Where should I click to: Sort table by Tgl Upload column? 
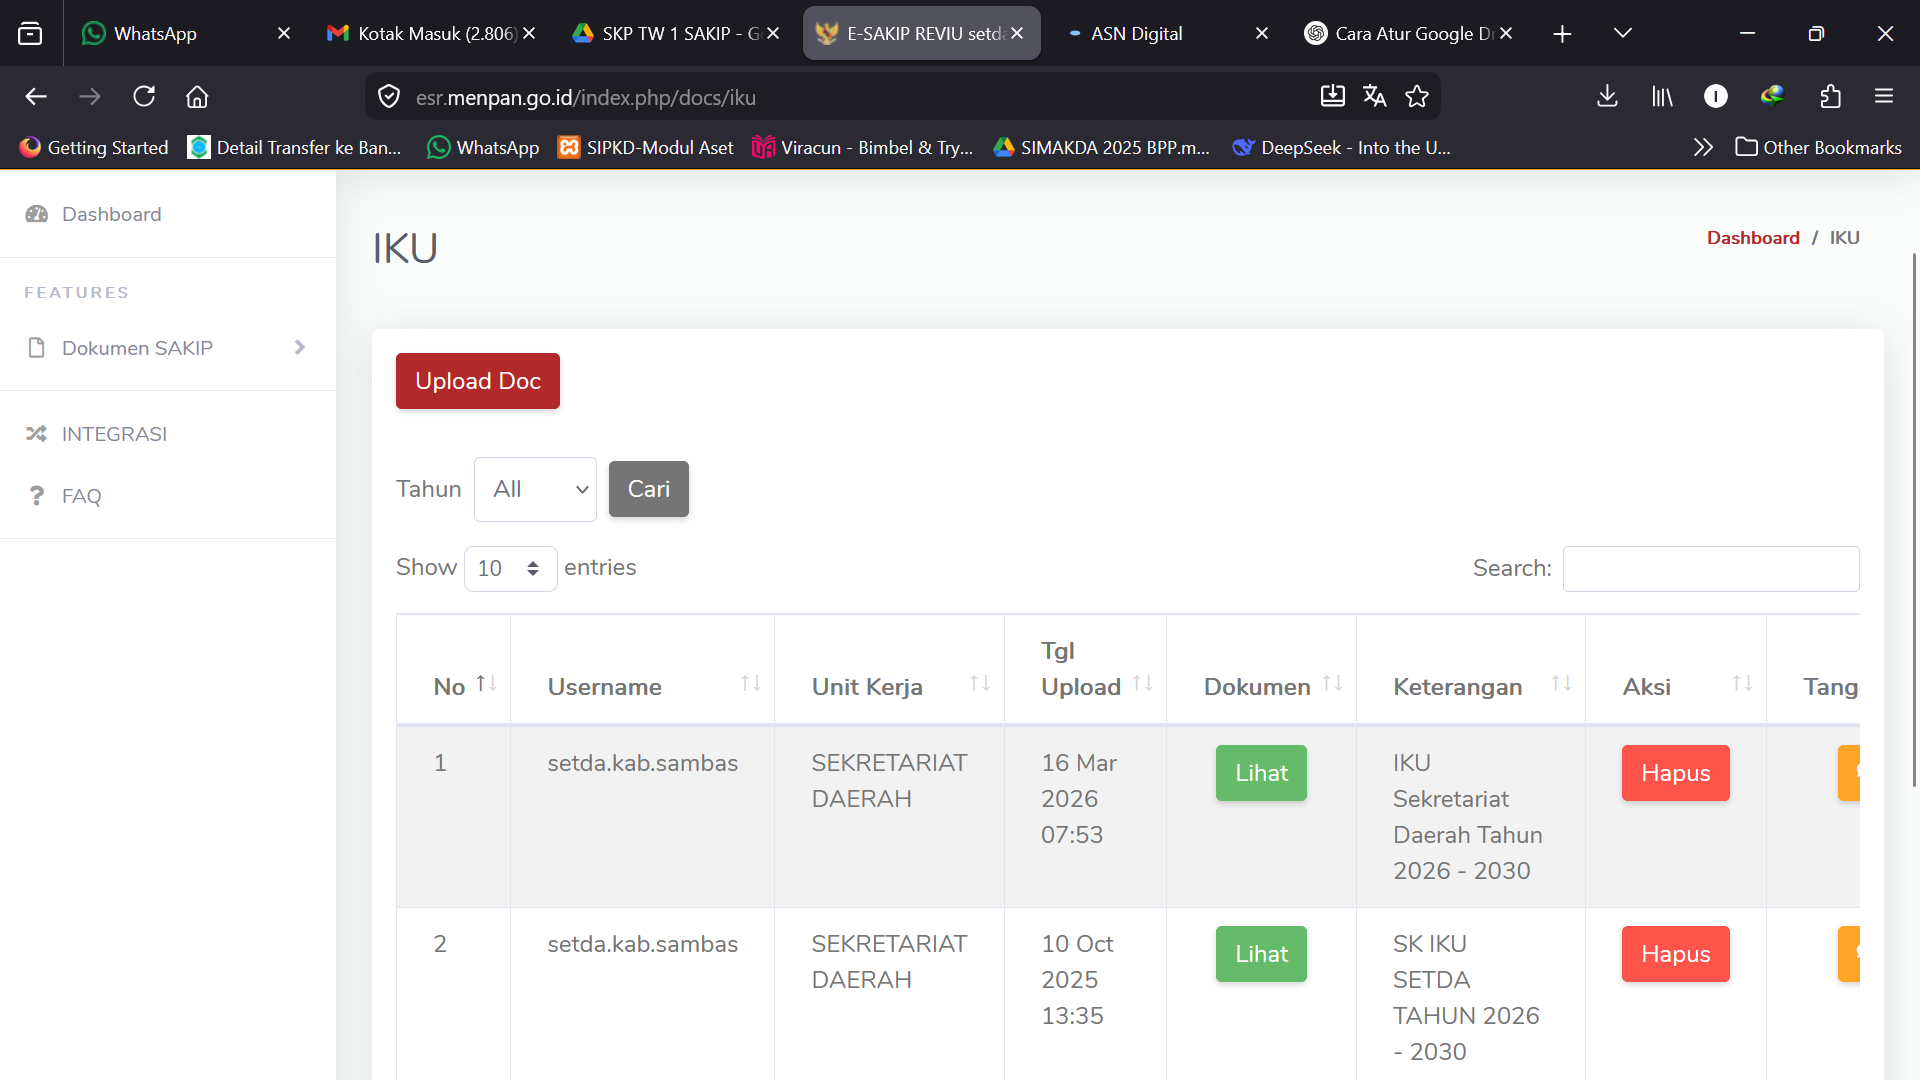(x=1085, y=669)
